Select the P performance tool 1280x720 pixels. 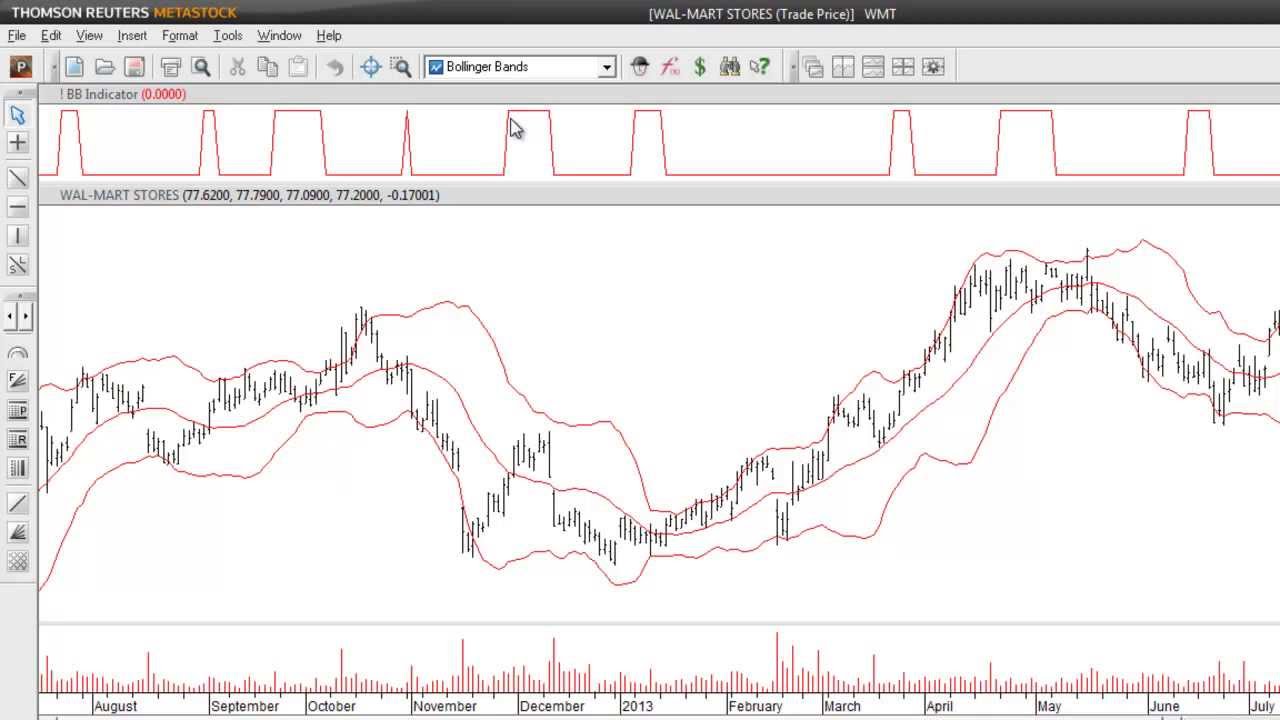18,410
